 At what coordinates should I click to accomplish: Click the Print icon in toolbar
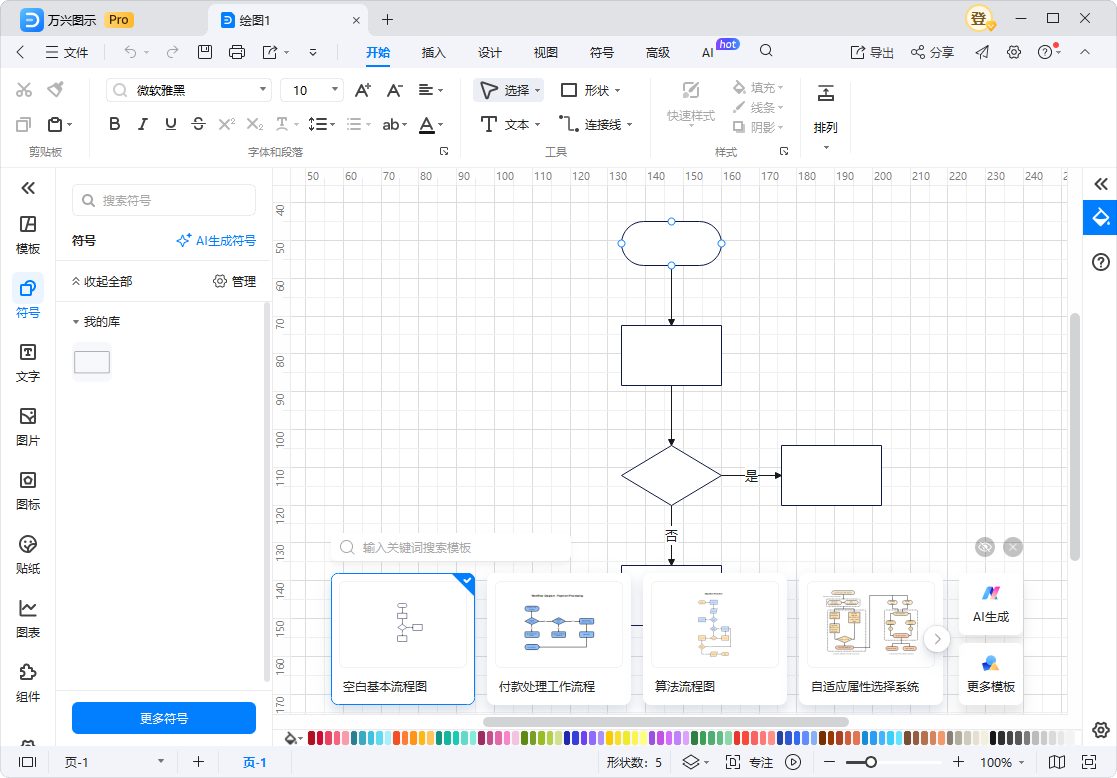click(x=237, y=52)
